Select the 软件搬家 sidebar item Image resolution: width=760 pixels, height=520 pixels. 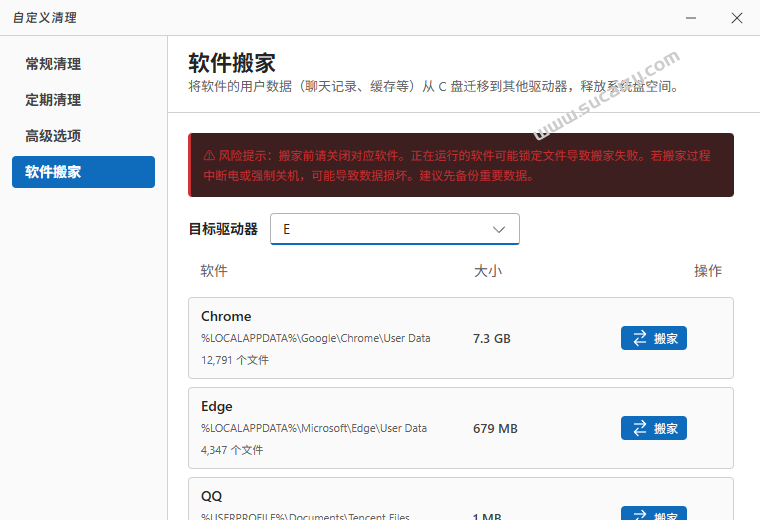click(83, 172)
